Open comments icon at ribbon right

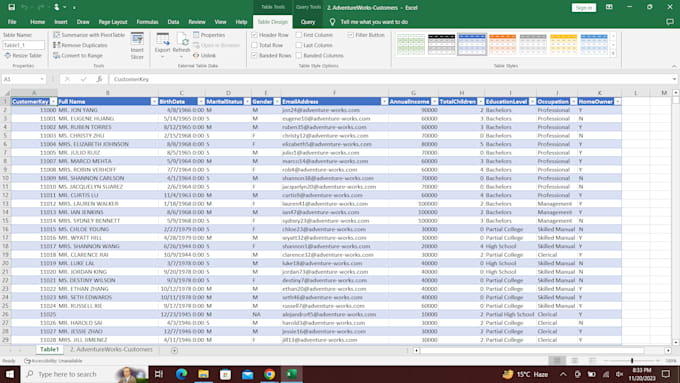point(670,22)
